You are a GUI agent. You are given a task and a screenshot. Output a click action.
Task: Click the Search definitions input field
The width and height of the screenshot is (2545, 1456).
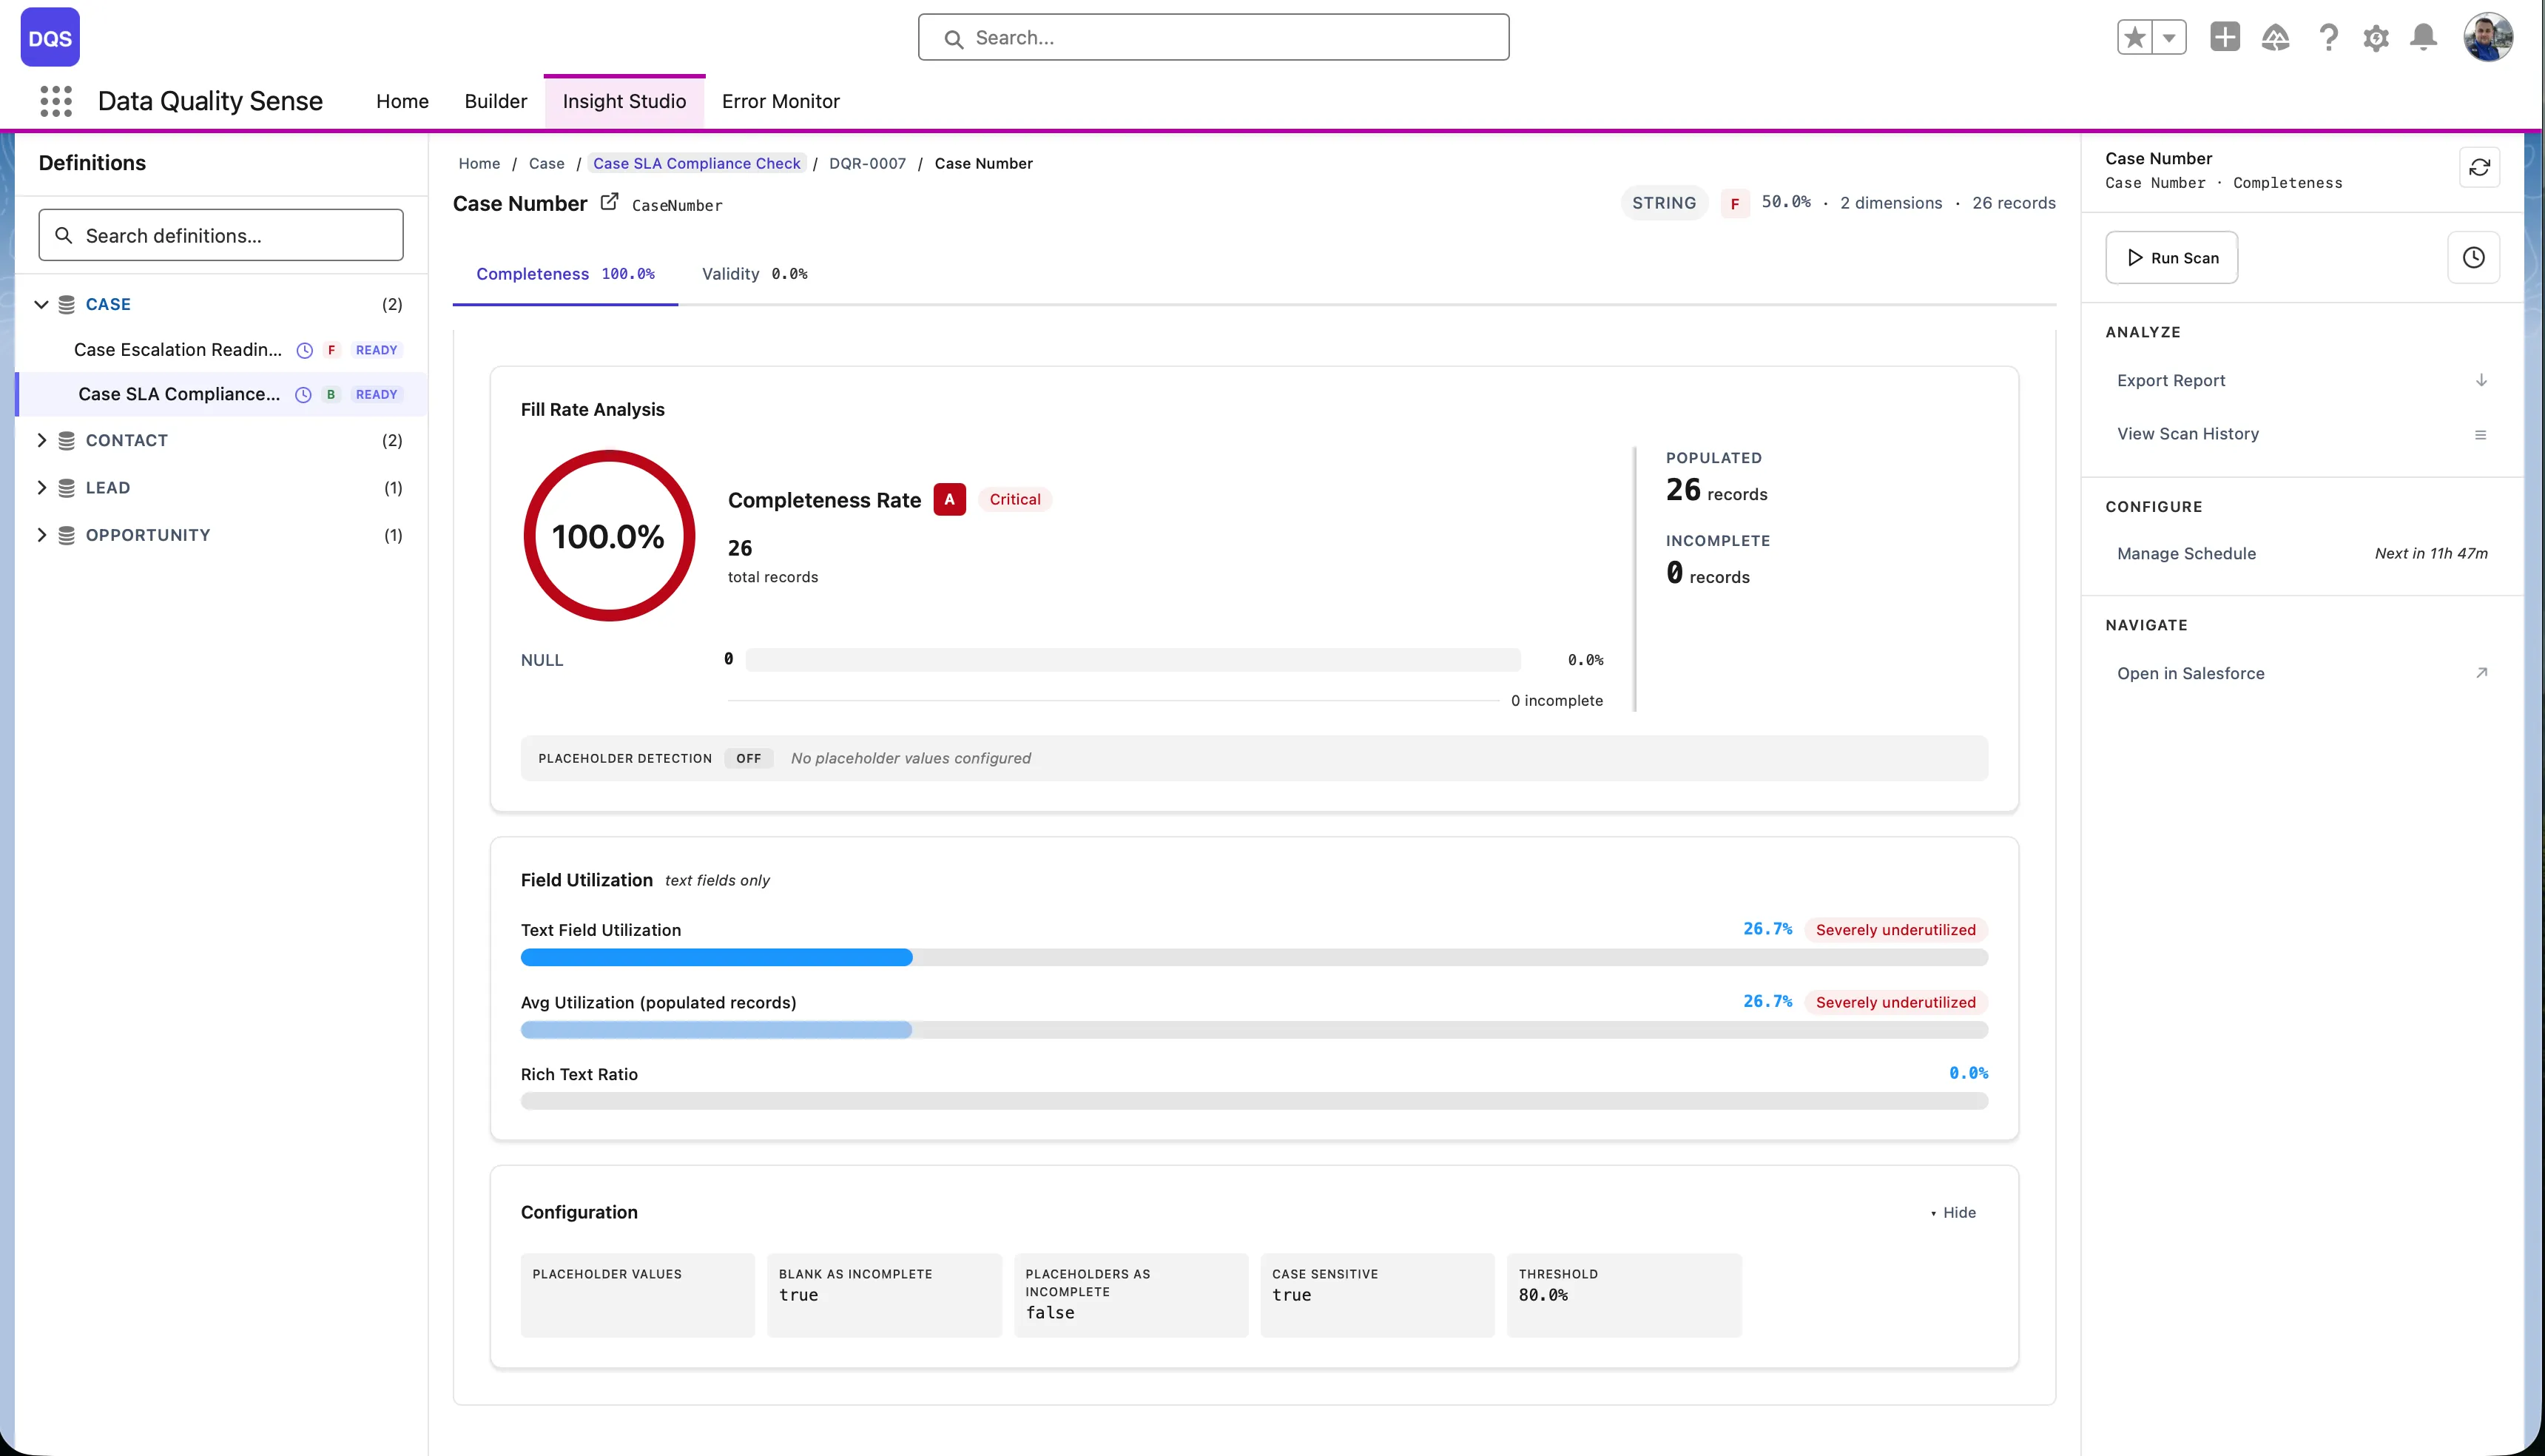[220, 235]
